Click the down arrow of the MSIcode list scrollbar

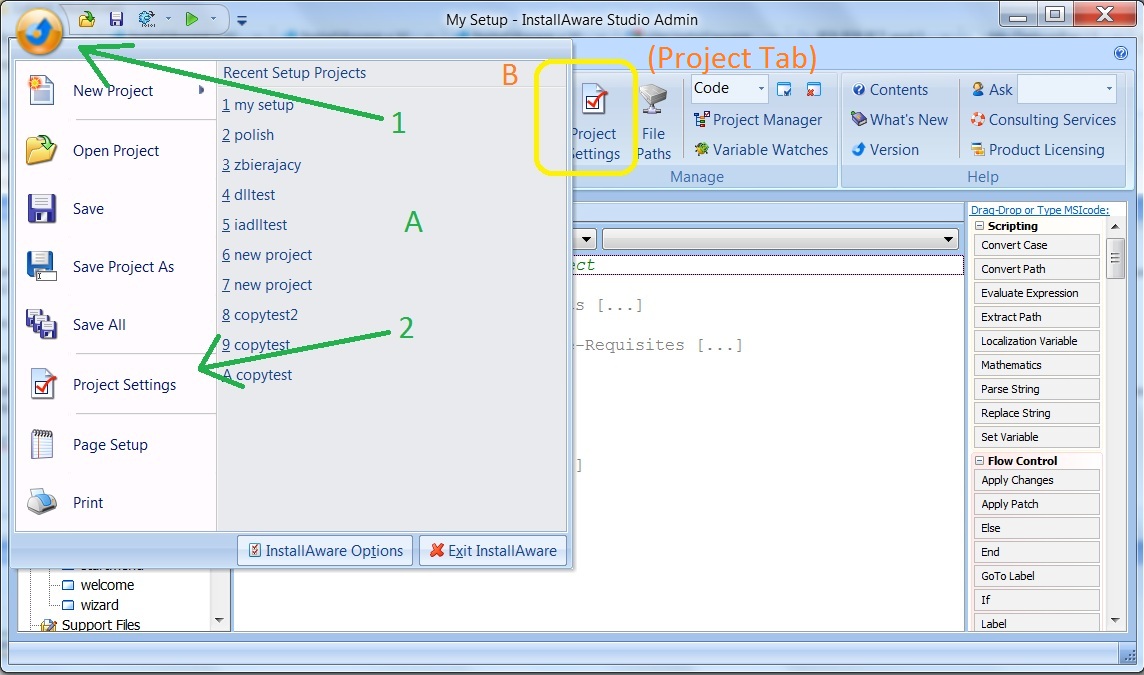(1115, 620)
